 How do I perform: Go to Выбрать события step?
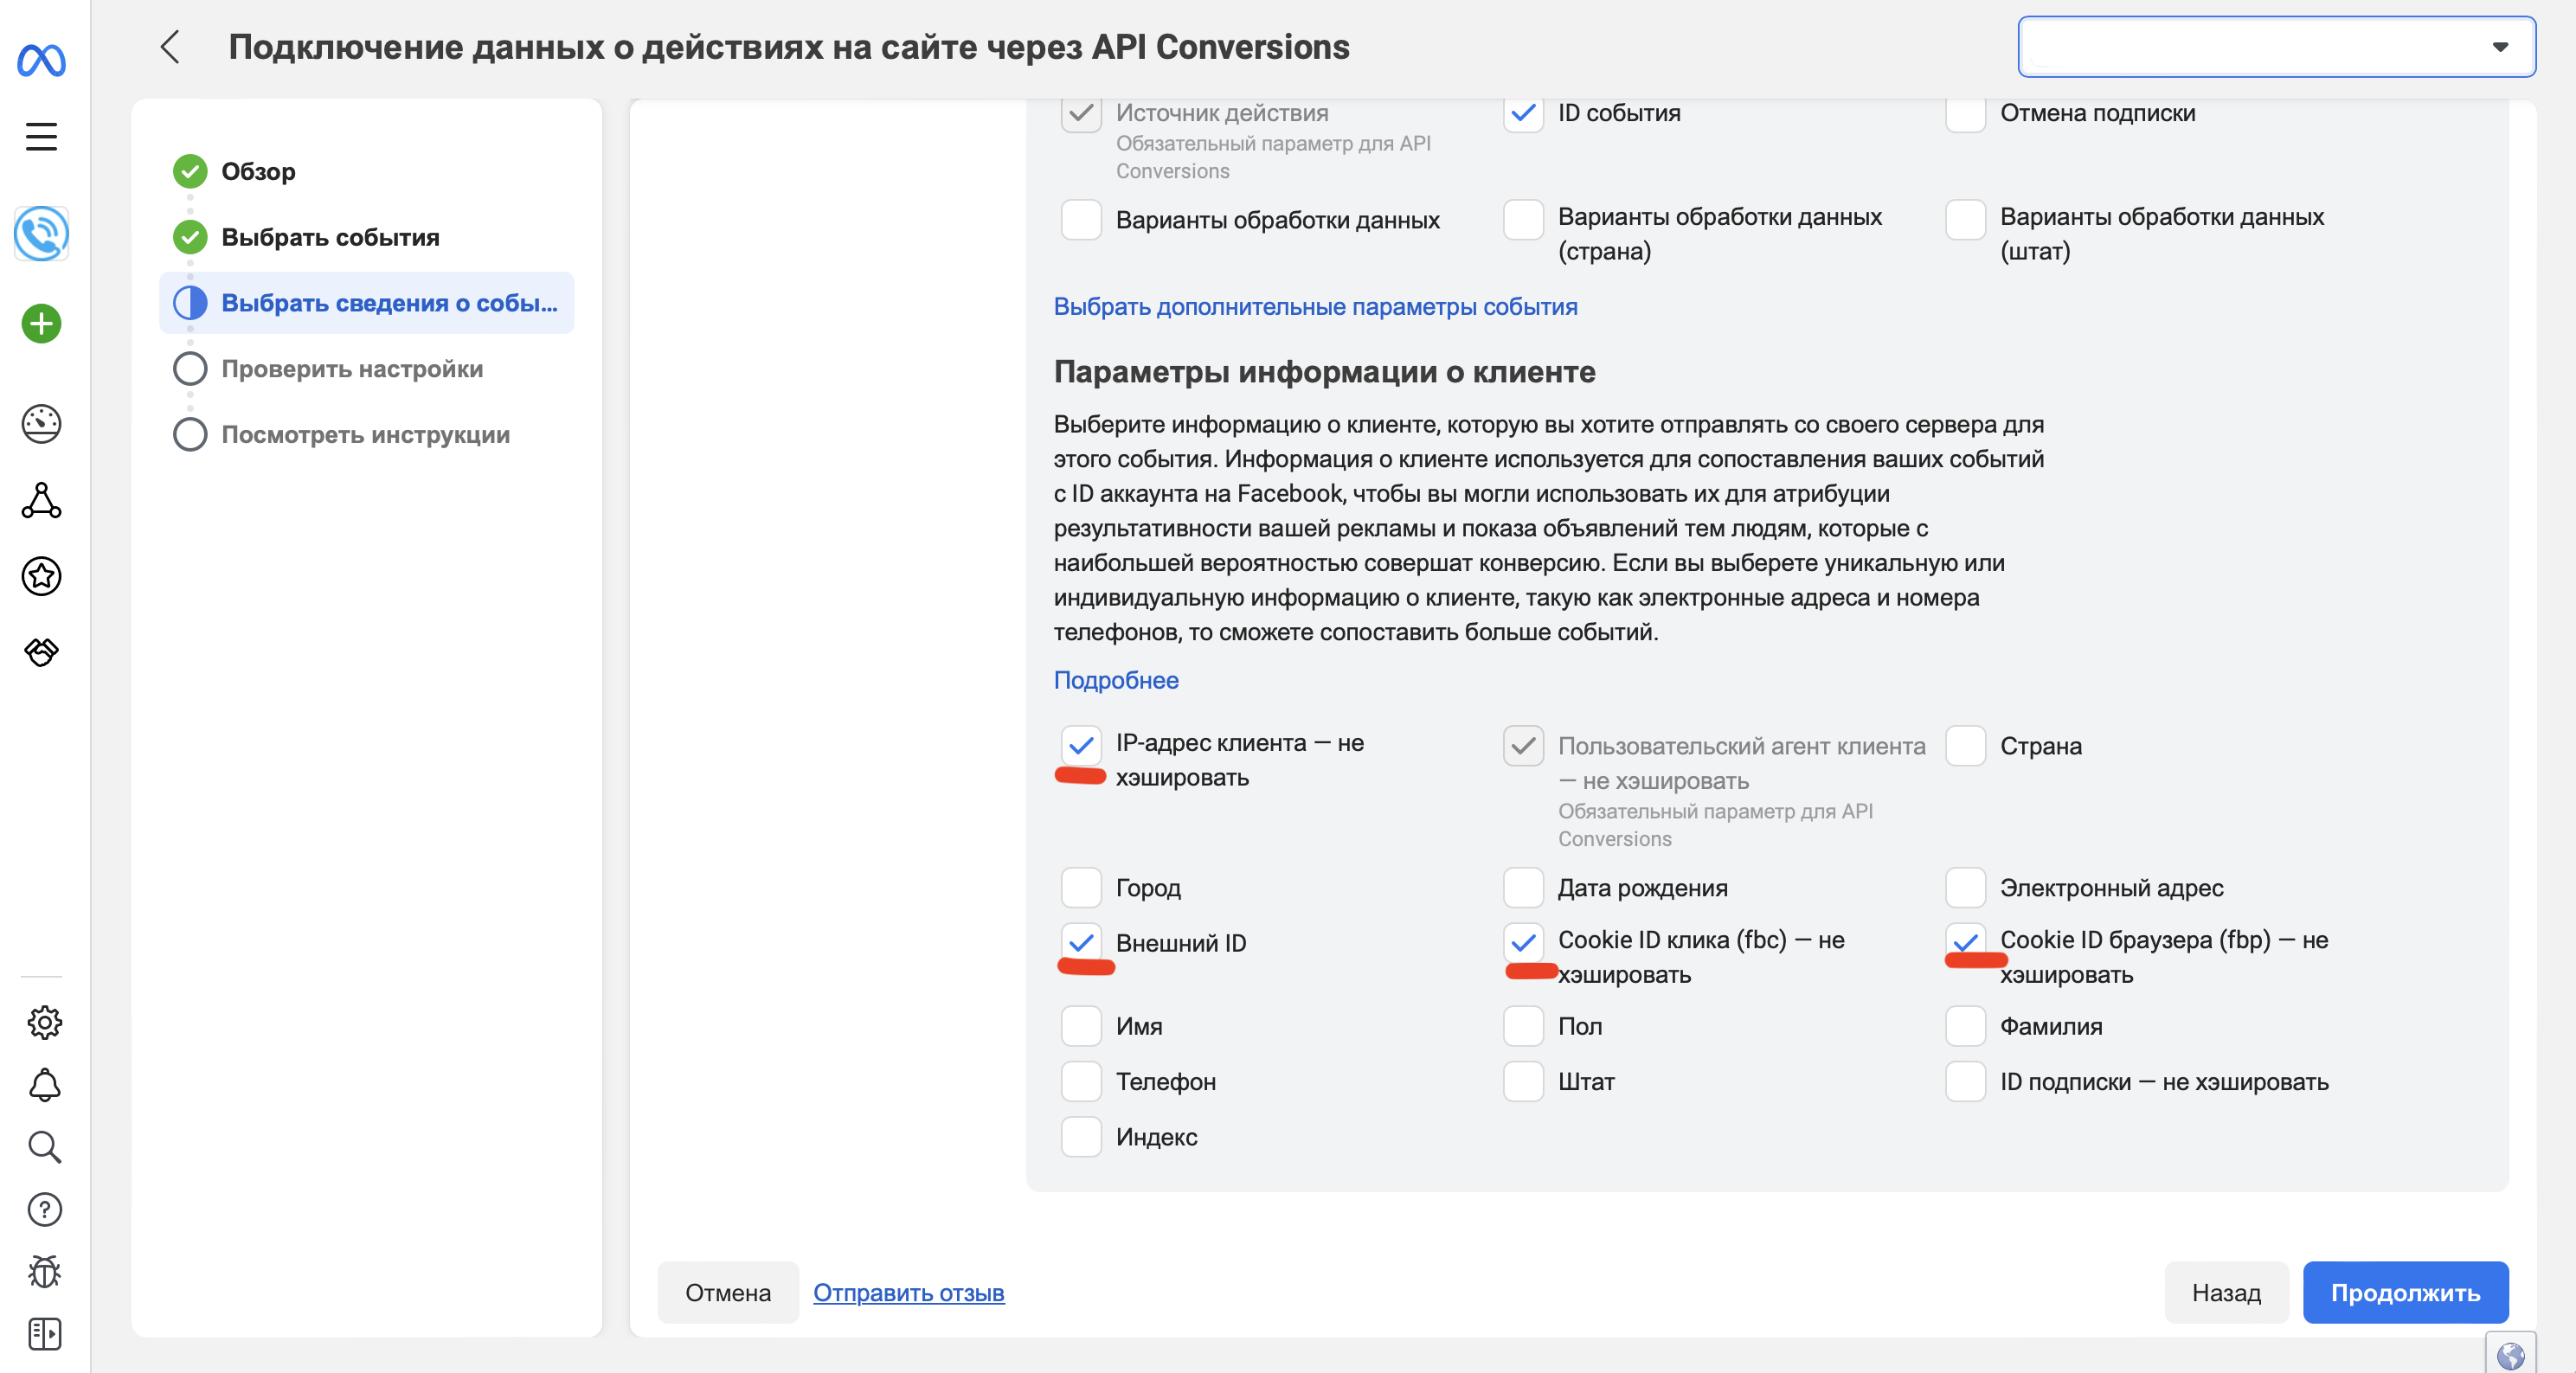[330, 237]
